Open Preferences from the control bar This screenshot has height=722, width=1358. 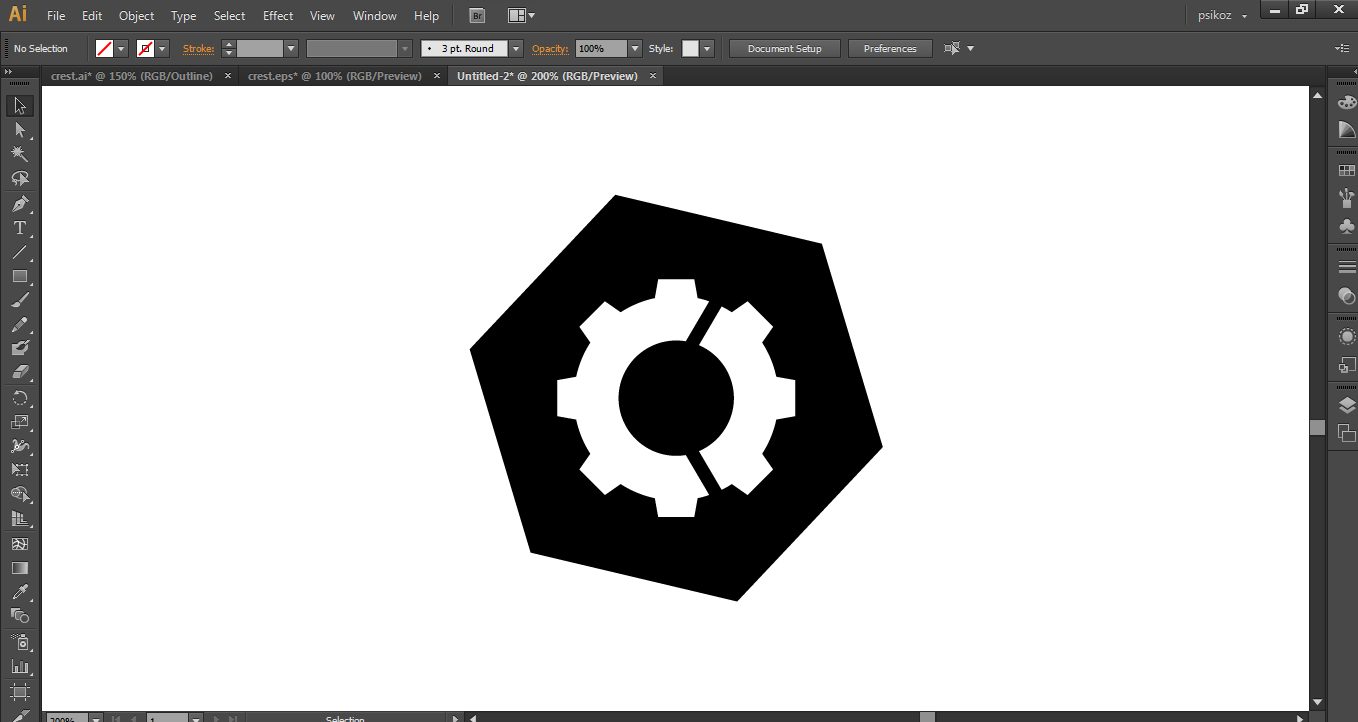(889, 48)
